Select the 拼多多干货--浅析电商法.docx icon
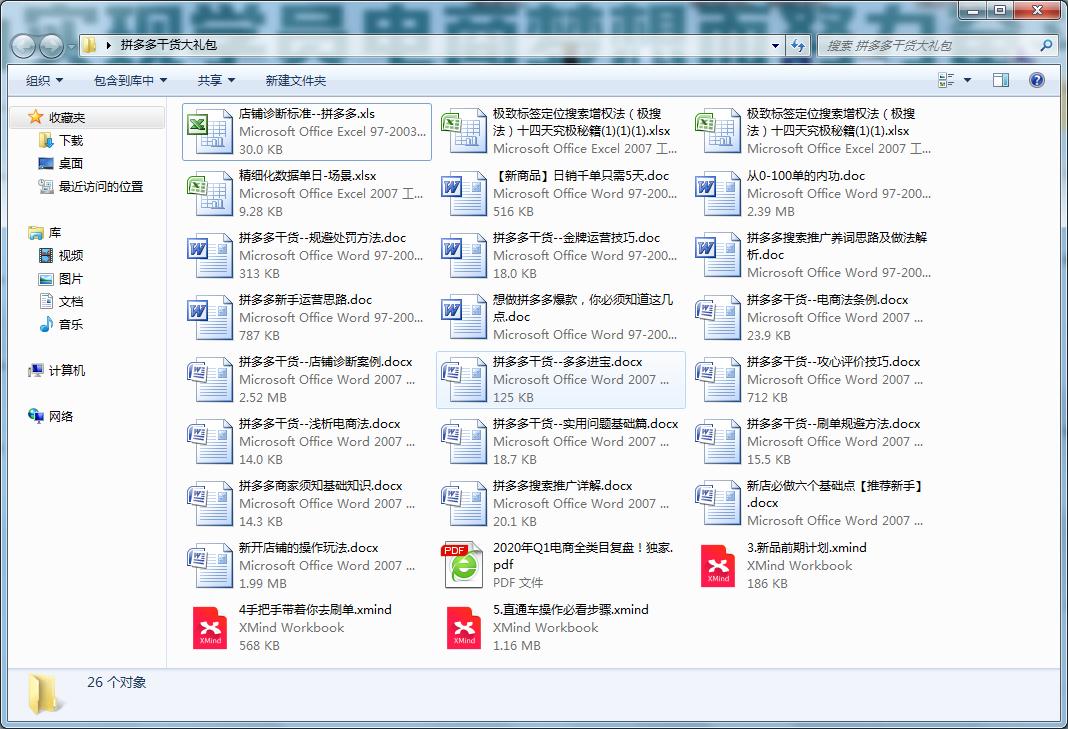This screenshot has height=729, width=1068. tap(210, 441)
